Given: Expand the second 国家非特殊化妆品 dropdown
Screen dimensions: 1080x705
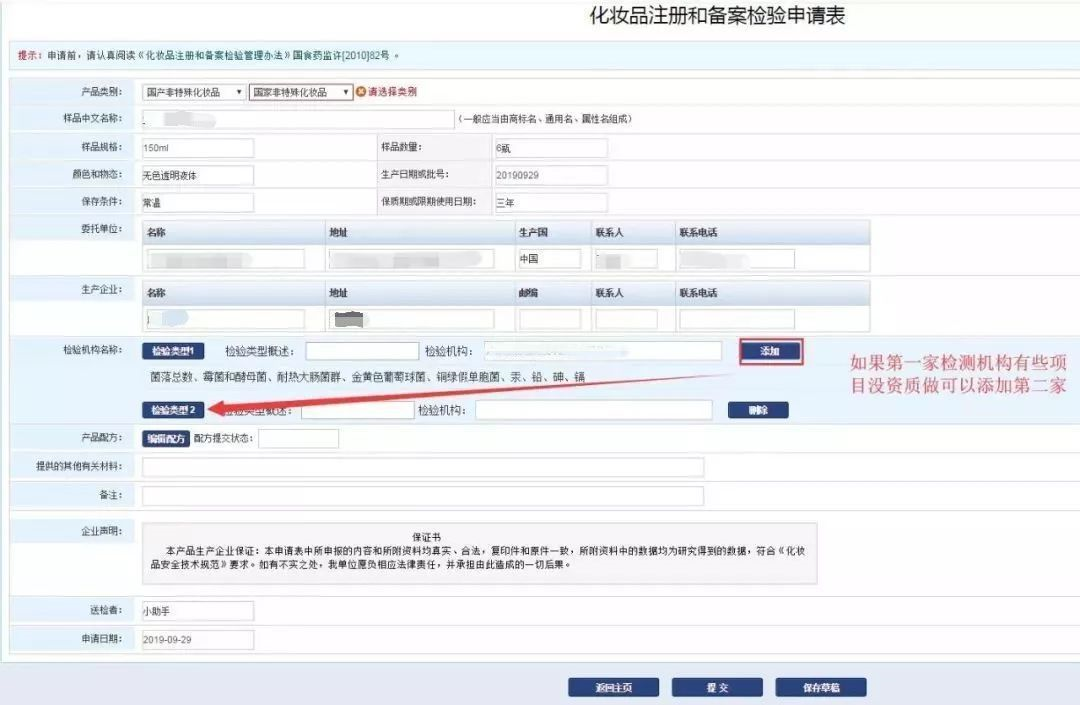Looking at the screenshot, I should (301, 92).
